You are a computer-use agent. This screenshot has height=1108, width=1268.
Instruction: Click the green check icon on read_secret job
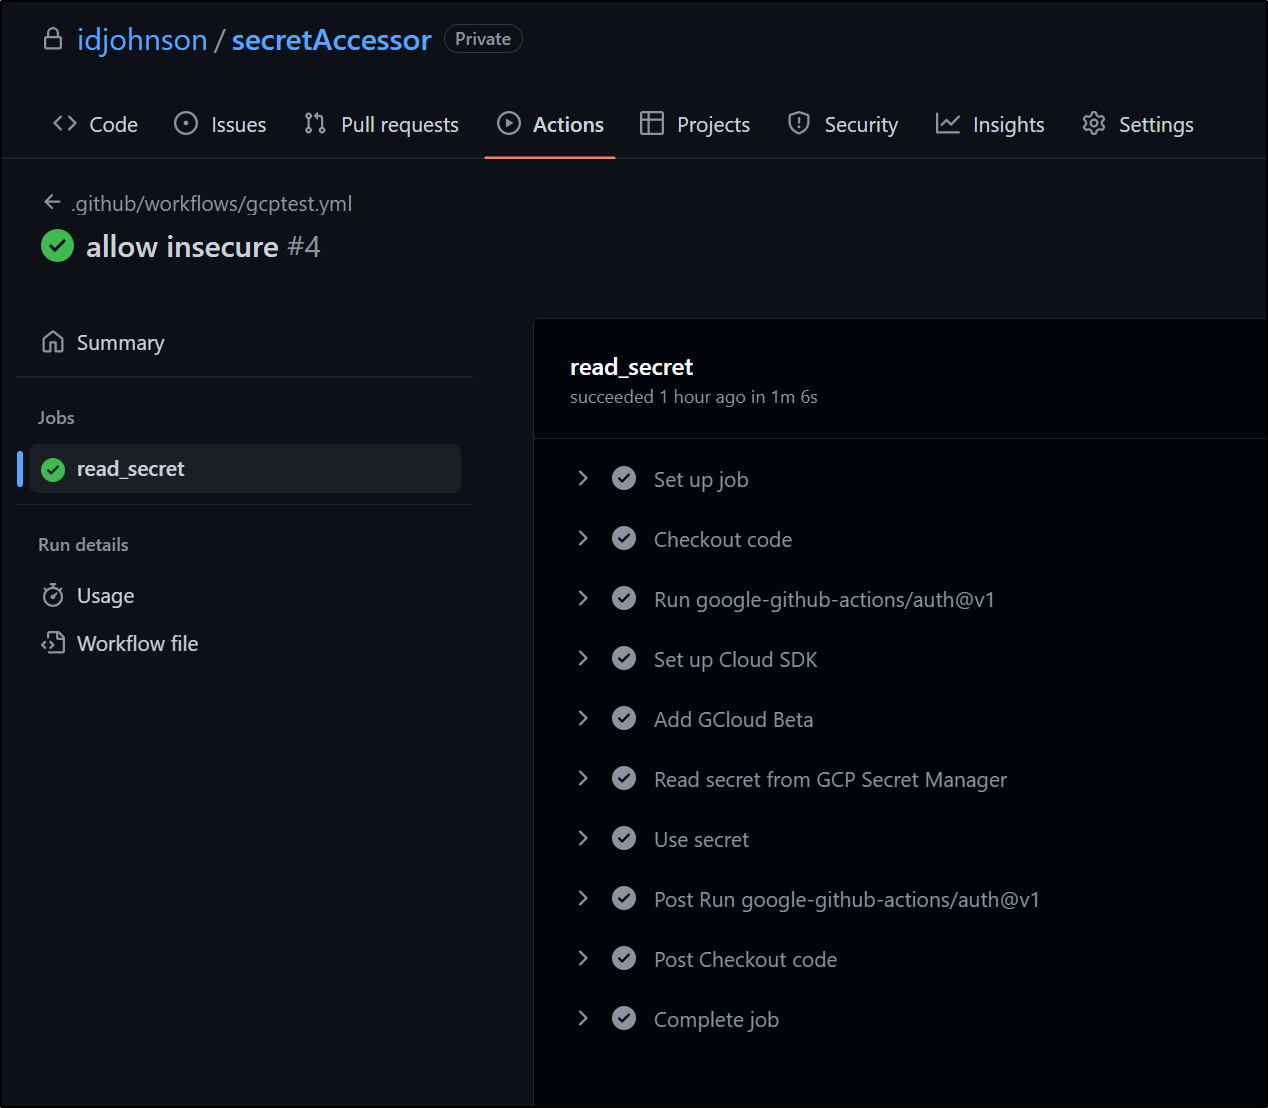(53, 469)
